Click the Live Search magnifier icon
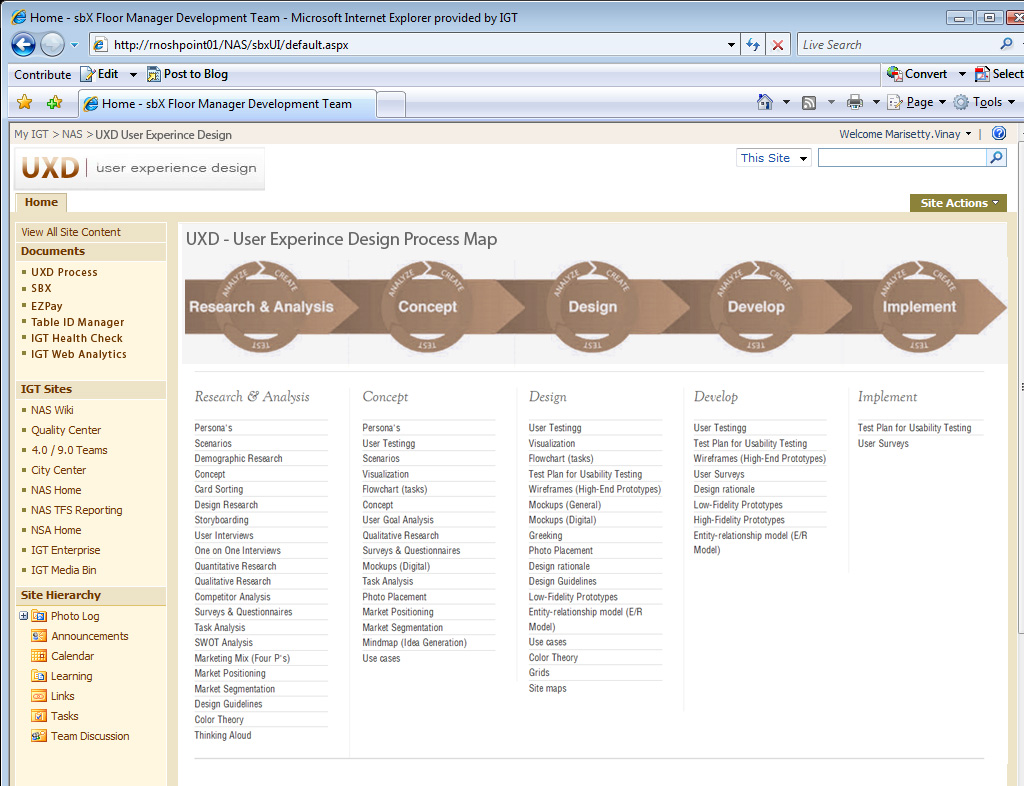This screenshot has width=1024, height=786. pos(1006,44)
